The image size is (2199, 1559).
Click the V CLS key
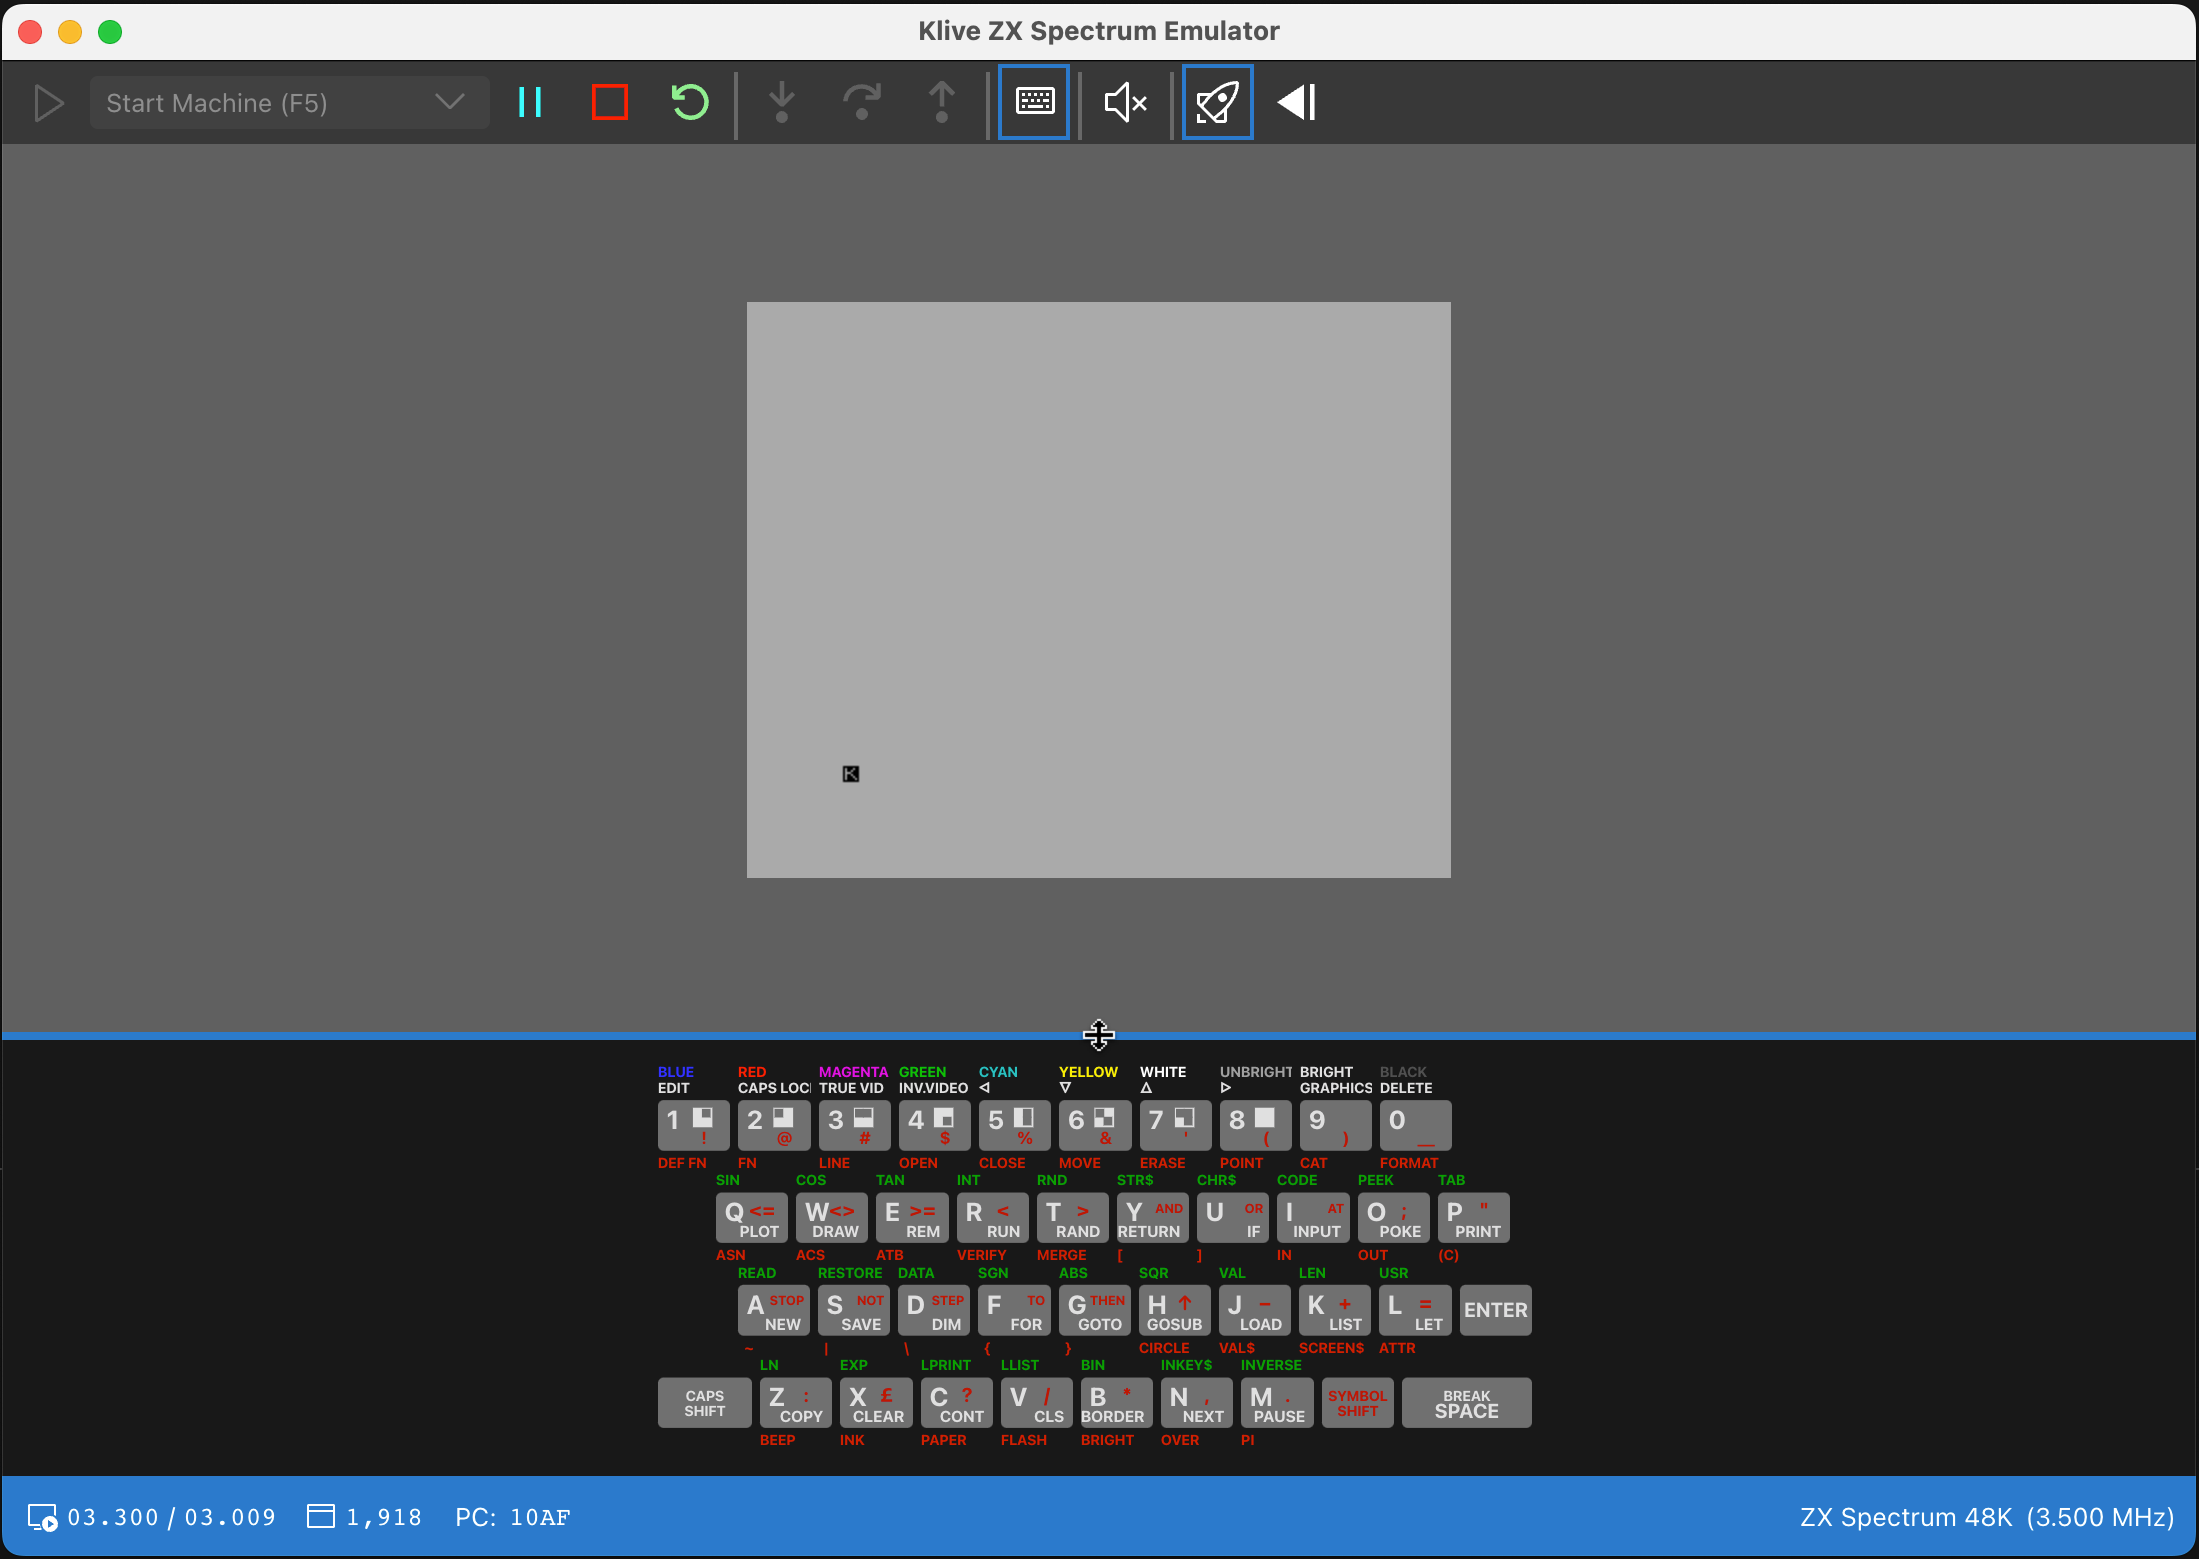click(1037, 1403)
